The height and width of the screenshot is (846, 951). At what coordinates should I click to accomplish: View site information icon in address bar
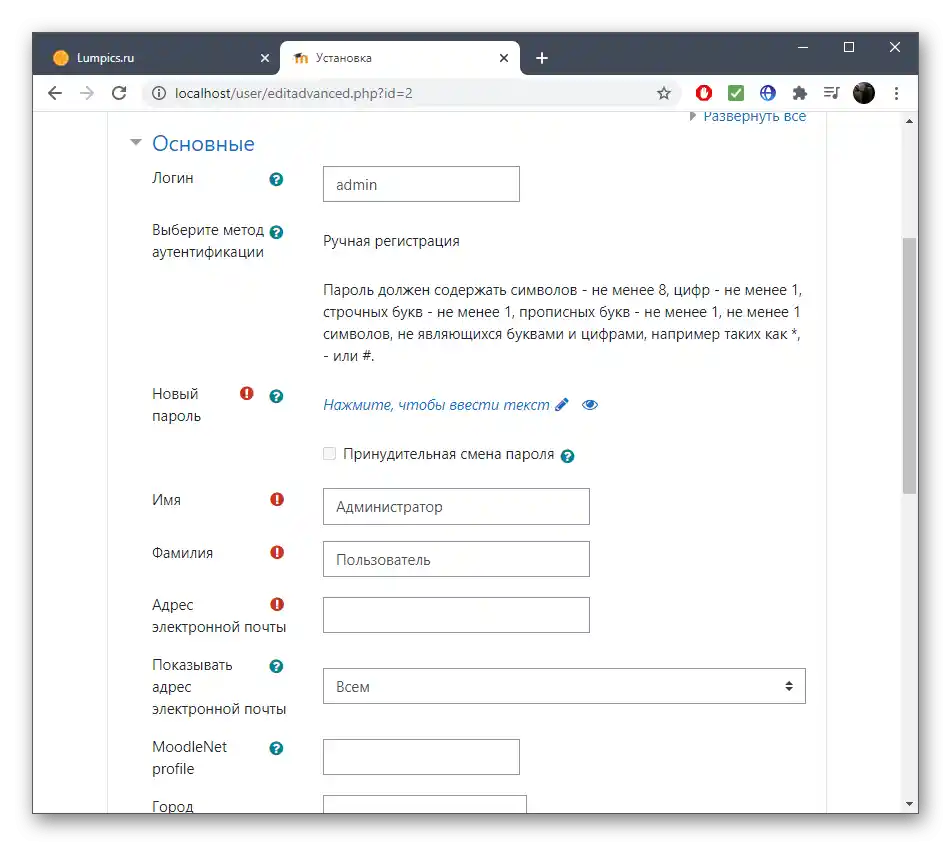[159, 93]
